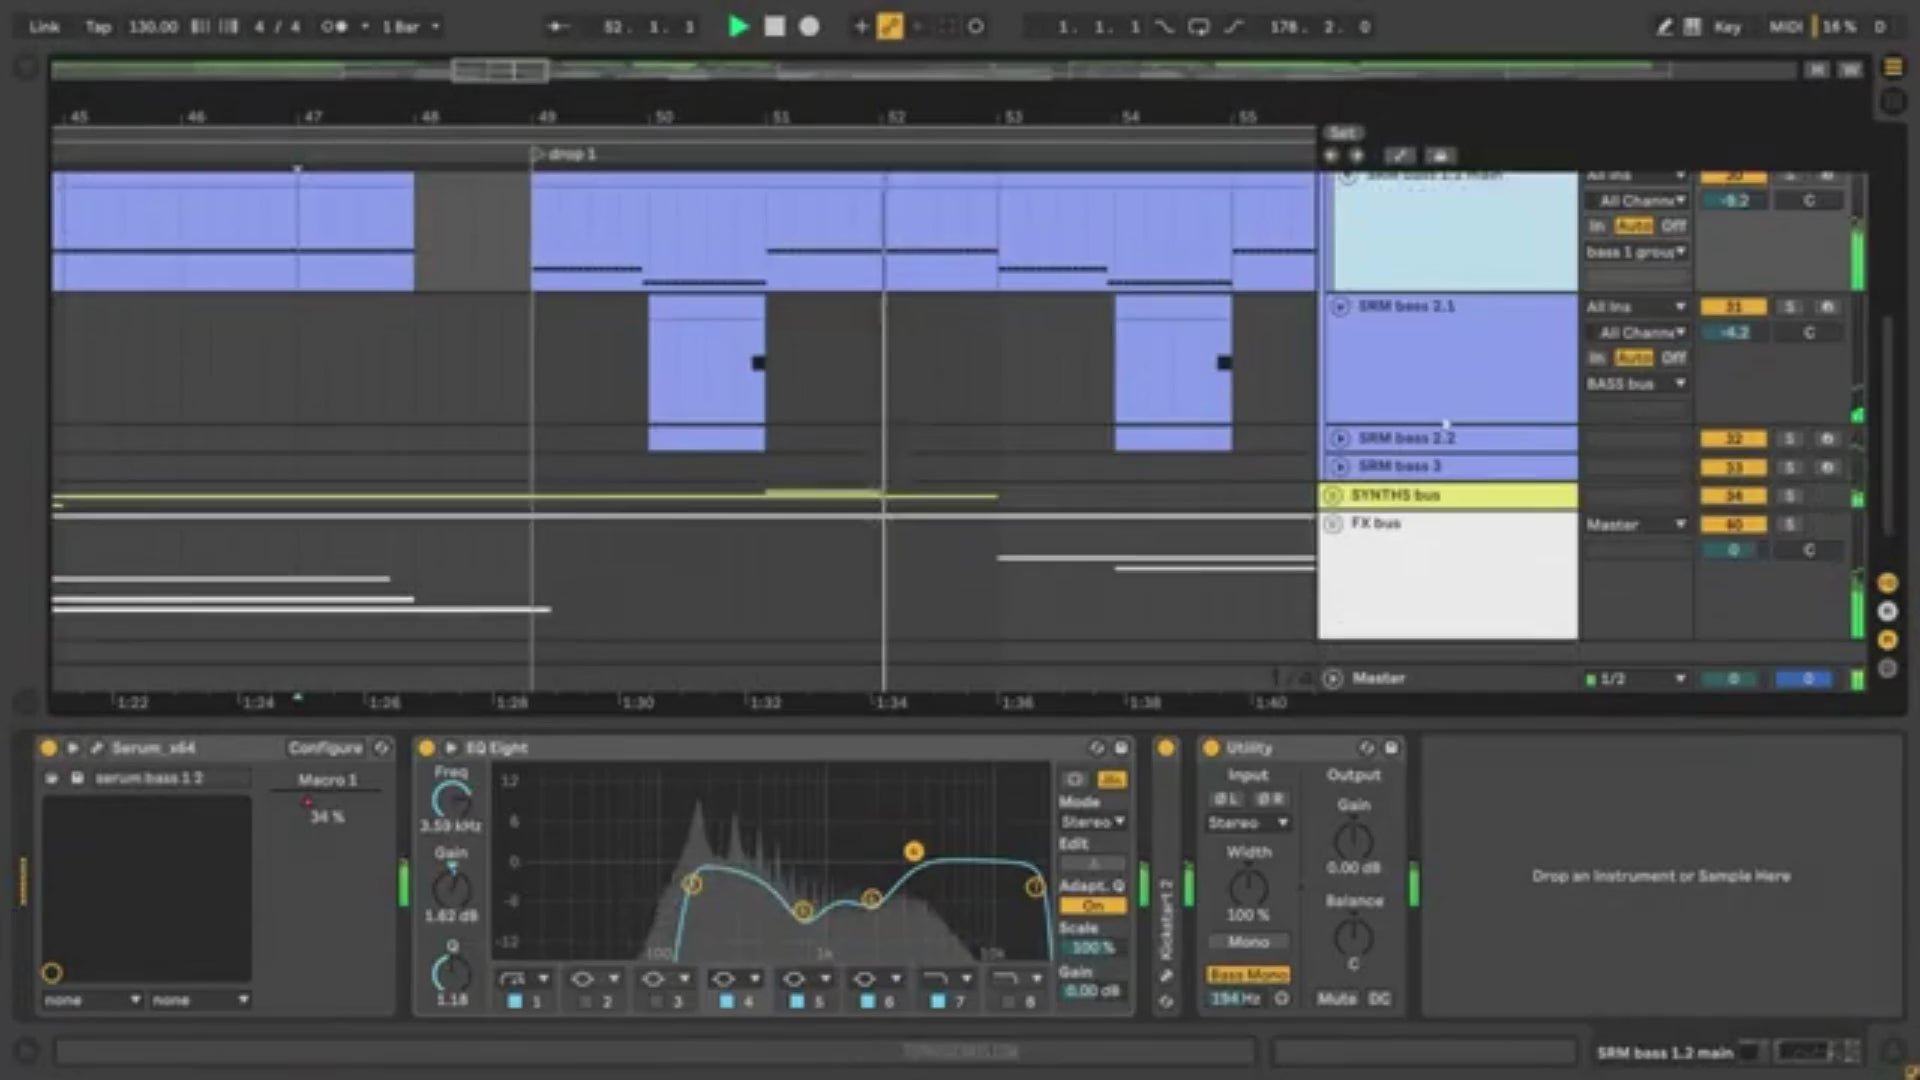Image resolution: width=1920 pixels, height=1080 pixels.
Task: Toggle the Follow playback arrow icon
Action: click(558, 27)
